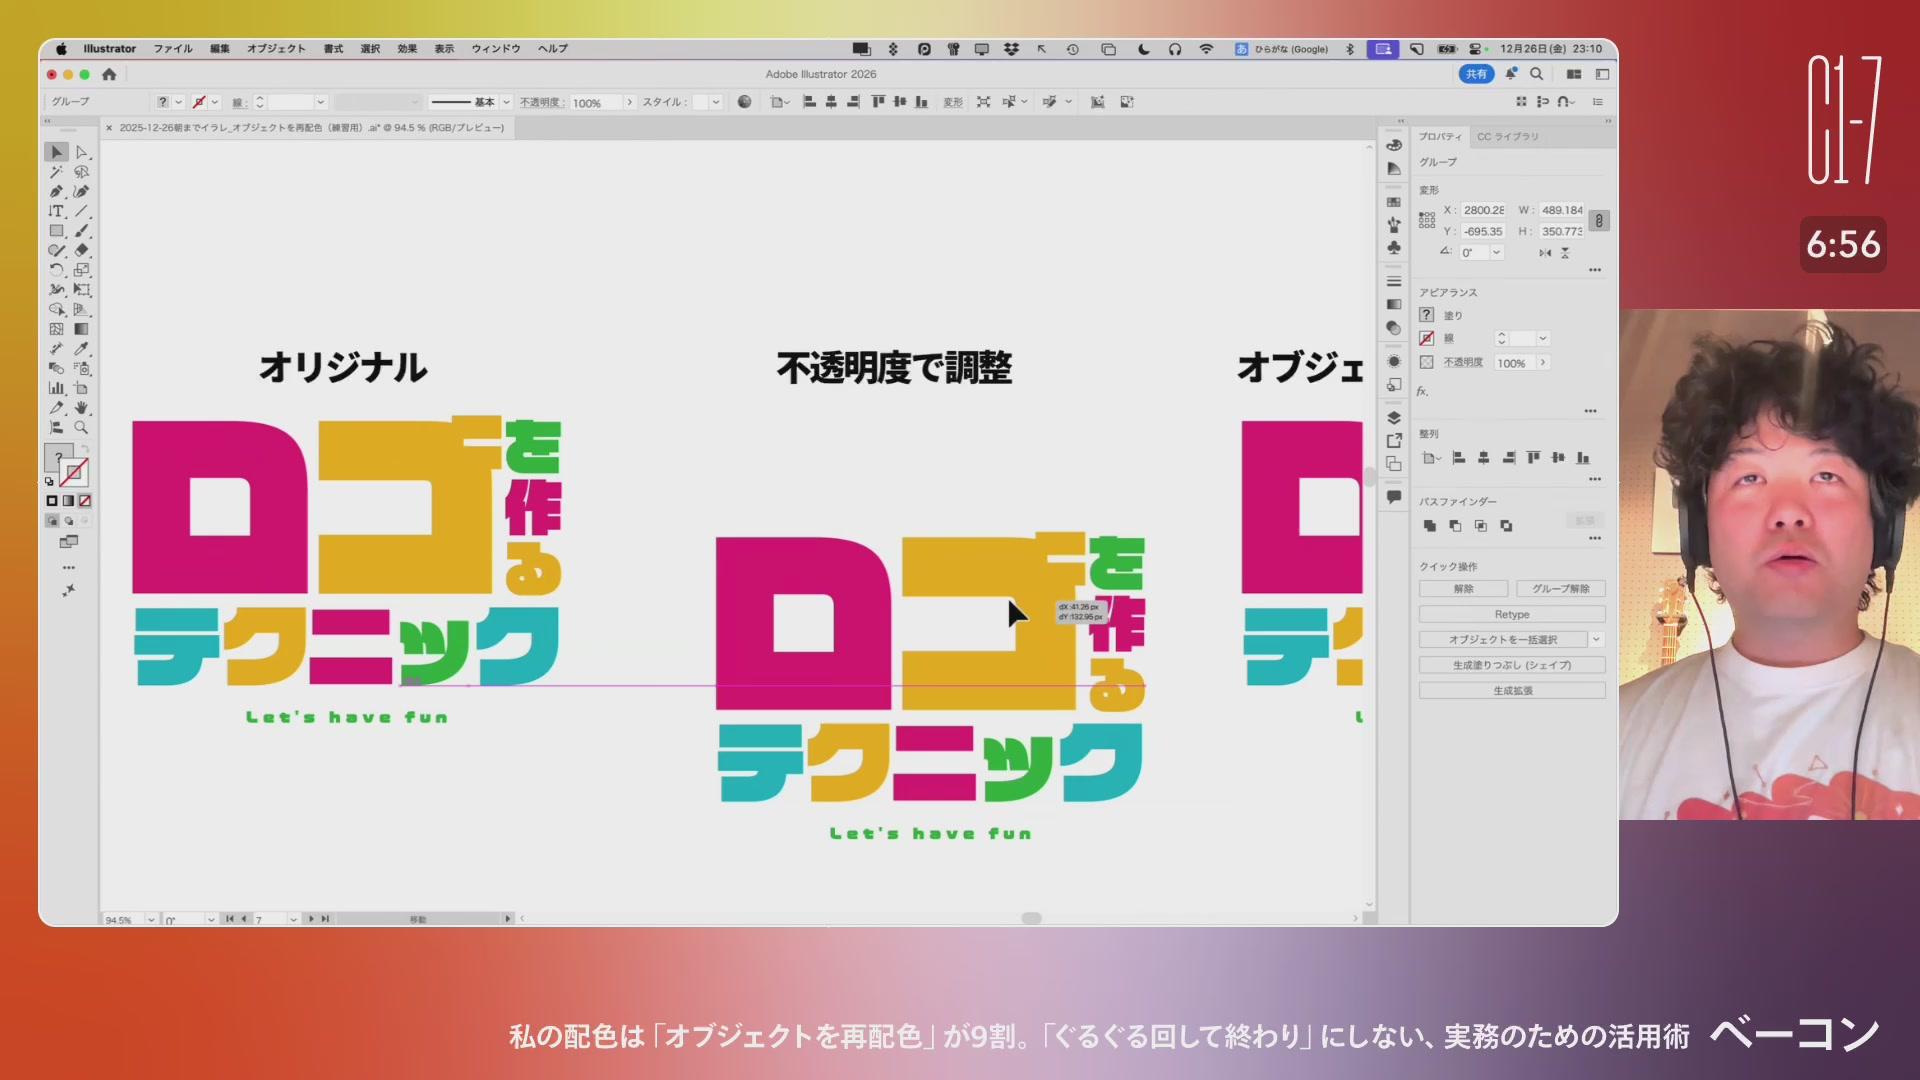This screenshot has width=1920, height=1080.
Task: Pick the Type tool
Action: click(x=56, y=211)
